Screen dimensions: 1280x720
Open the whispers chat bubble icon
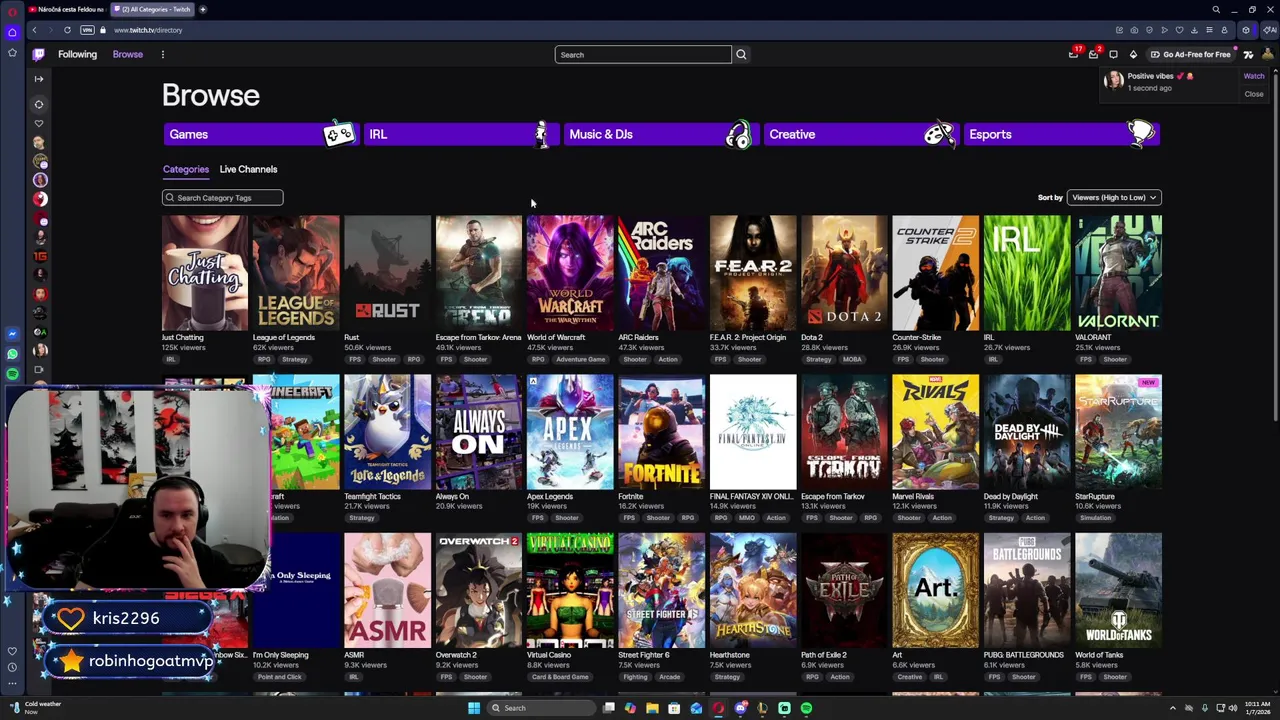(x=1113, y=54)
